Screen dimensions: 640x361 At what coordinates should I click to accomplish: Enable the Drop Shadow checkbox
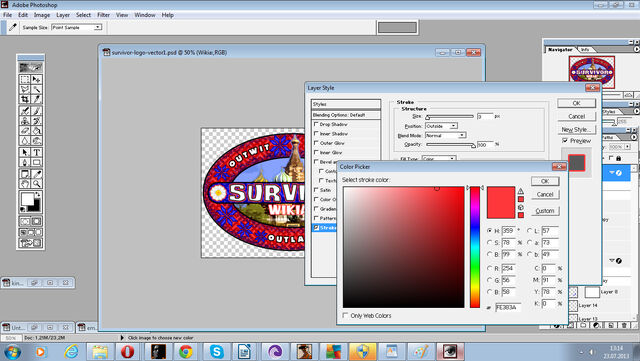tap(316, 124)
